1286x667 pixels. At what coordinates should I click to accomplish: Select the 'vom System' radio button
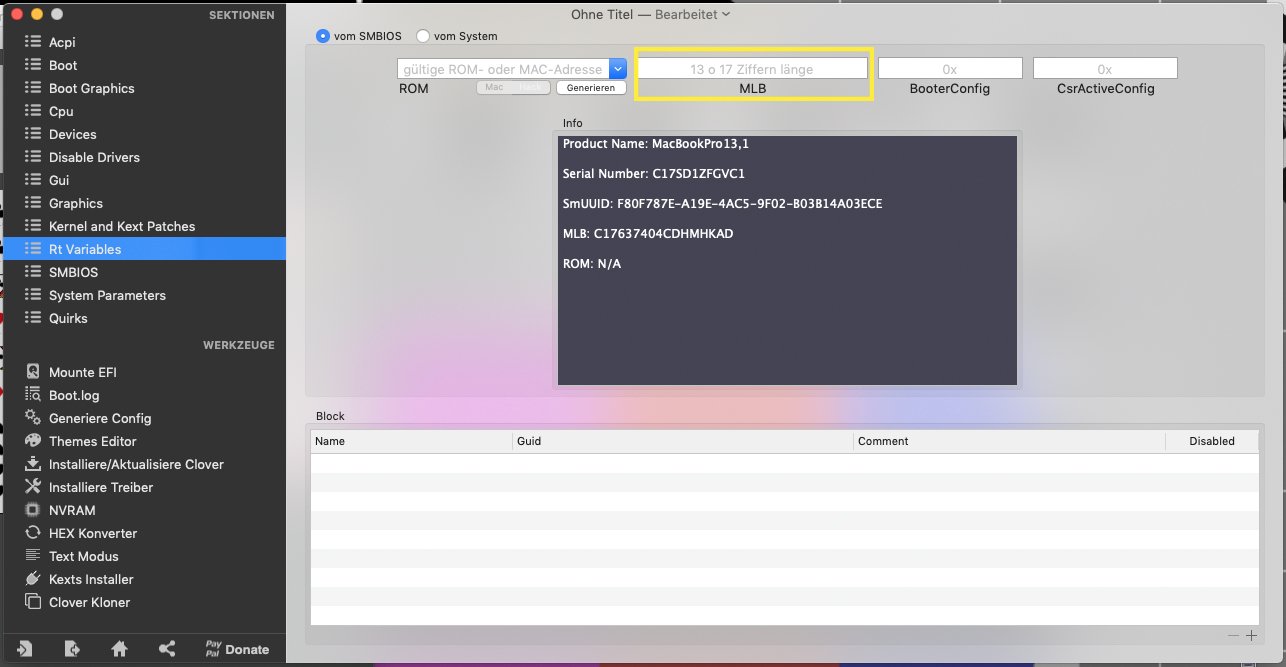click(423, 36)
